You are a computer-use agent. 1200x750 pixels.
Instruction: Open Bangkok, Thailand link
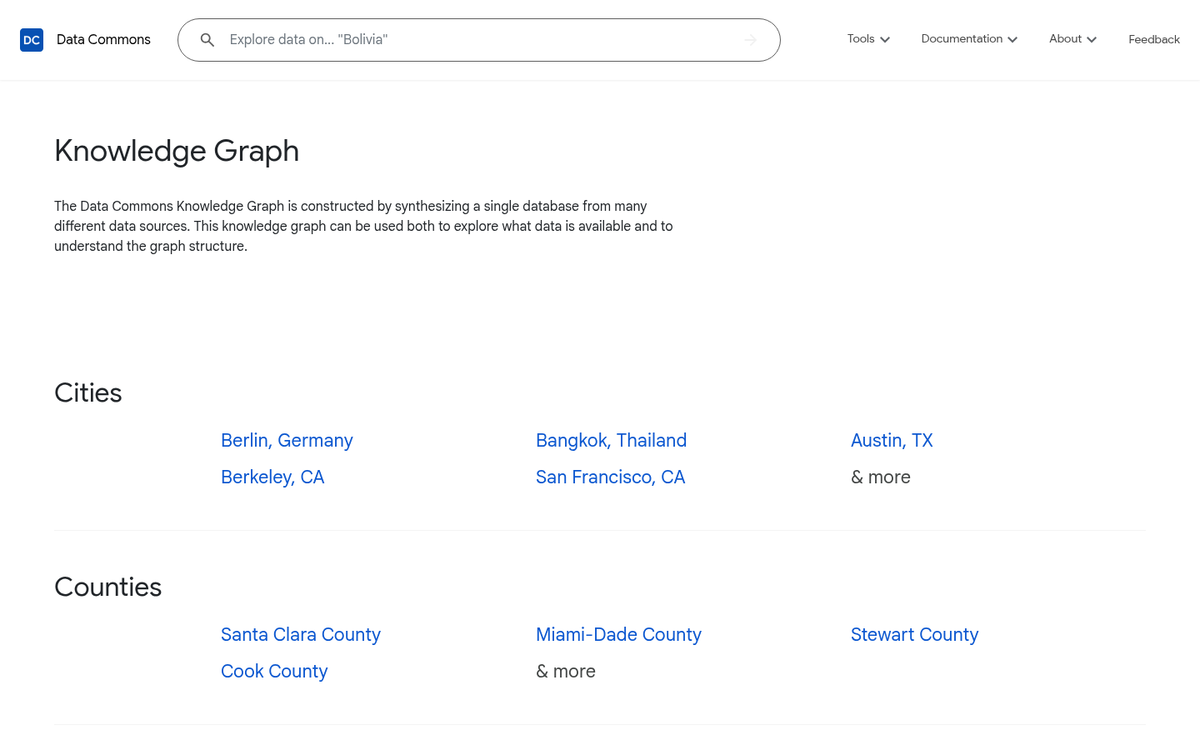611,440
